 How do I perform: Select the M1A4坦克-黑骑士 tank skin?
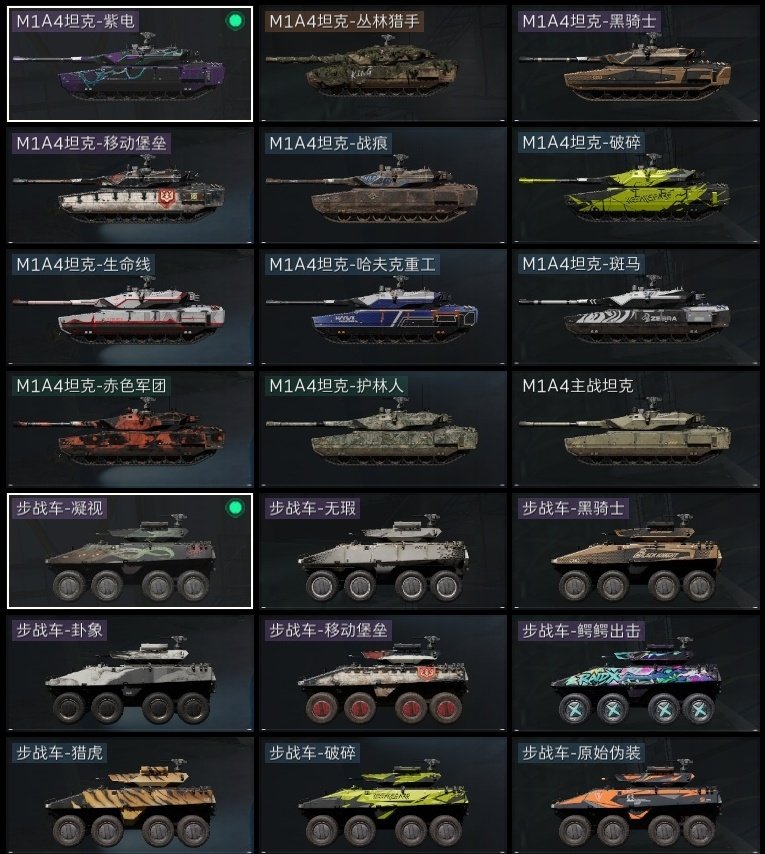[636, 64]
